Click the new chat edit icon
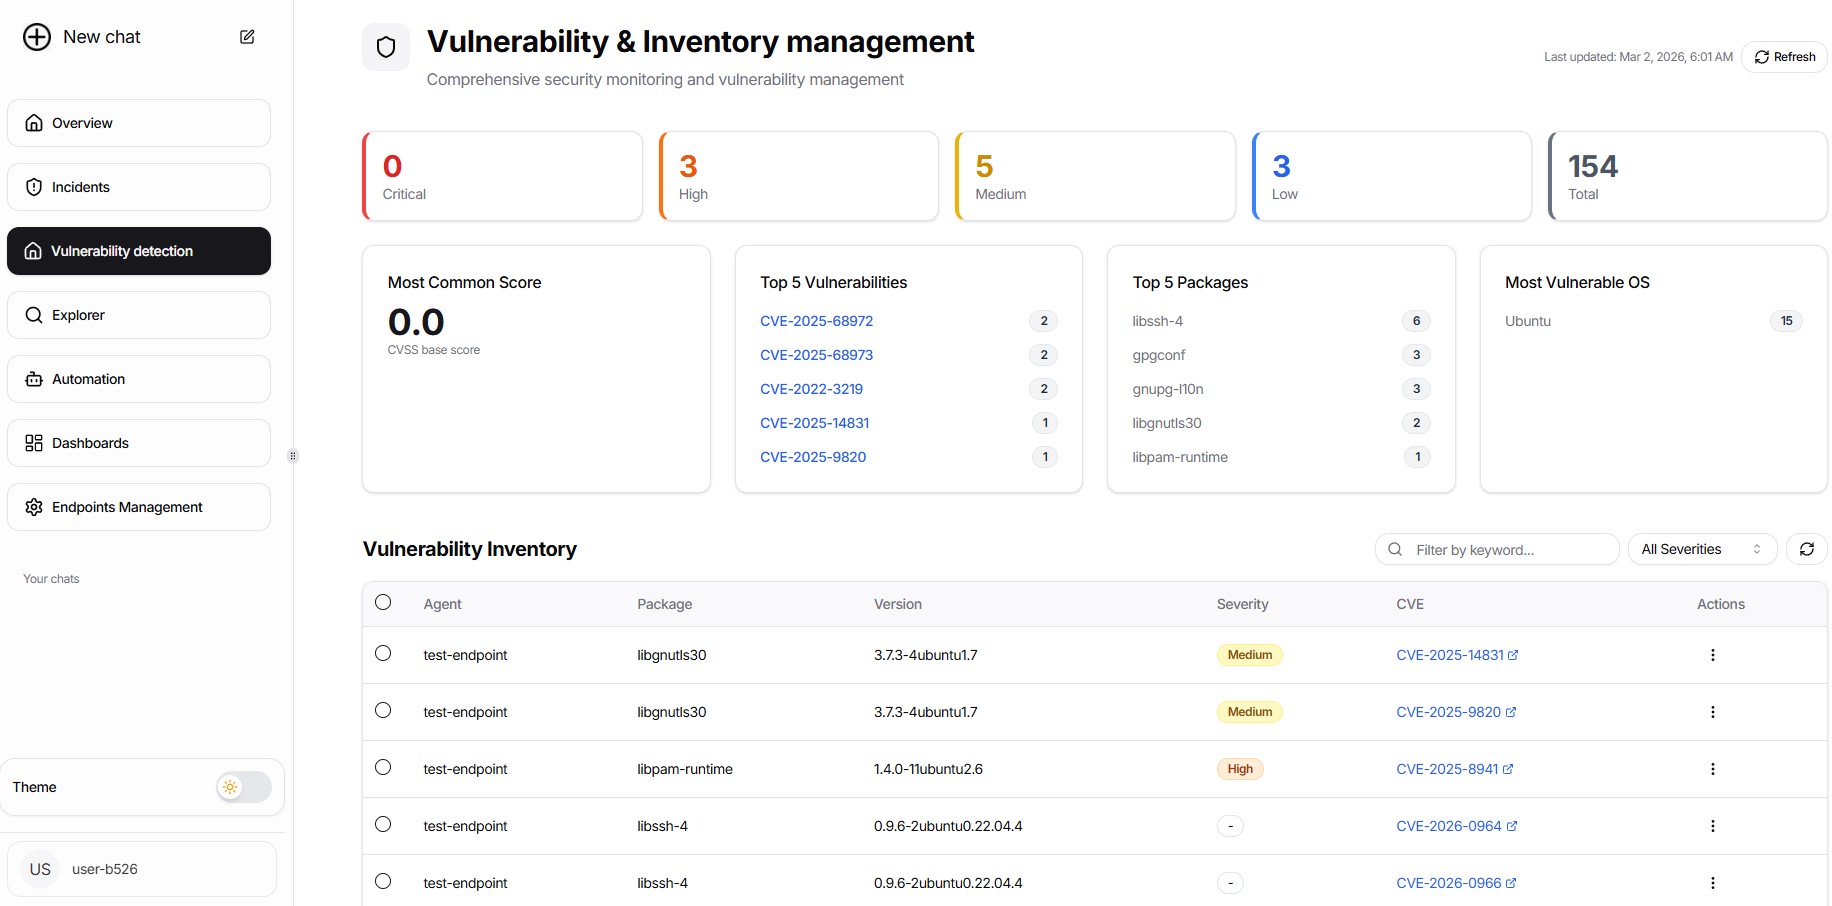 [247, 37]
